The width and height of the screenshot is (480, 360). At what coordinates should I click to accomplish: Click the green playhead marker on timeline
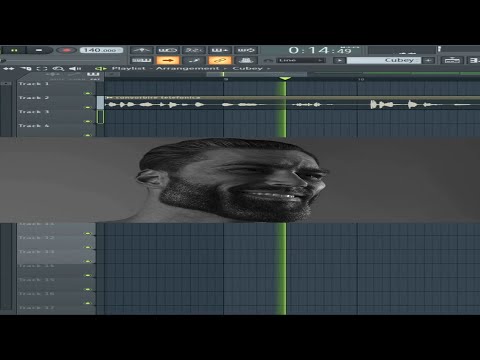click(x=285, y=79)
